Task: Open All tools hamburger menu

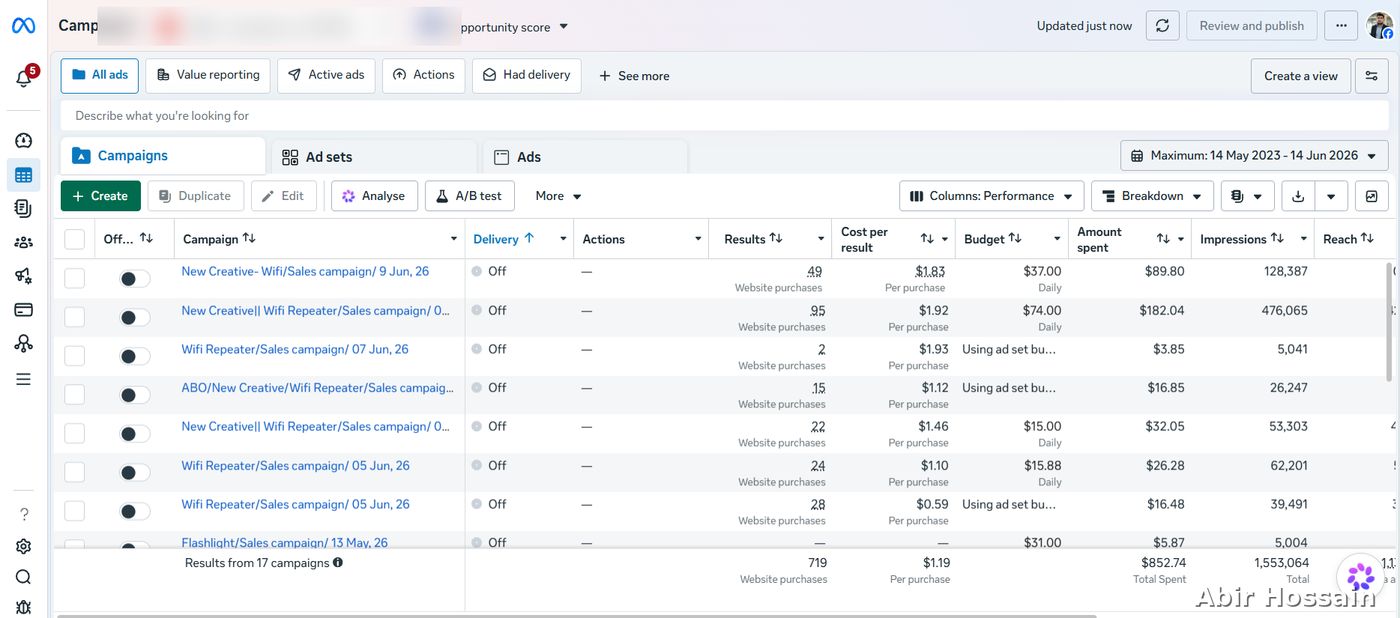Action: 23,379
